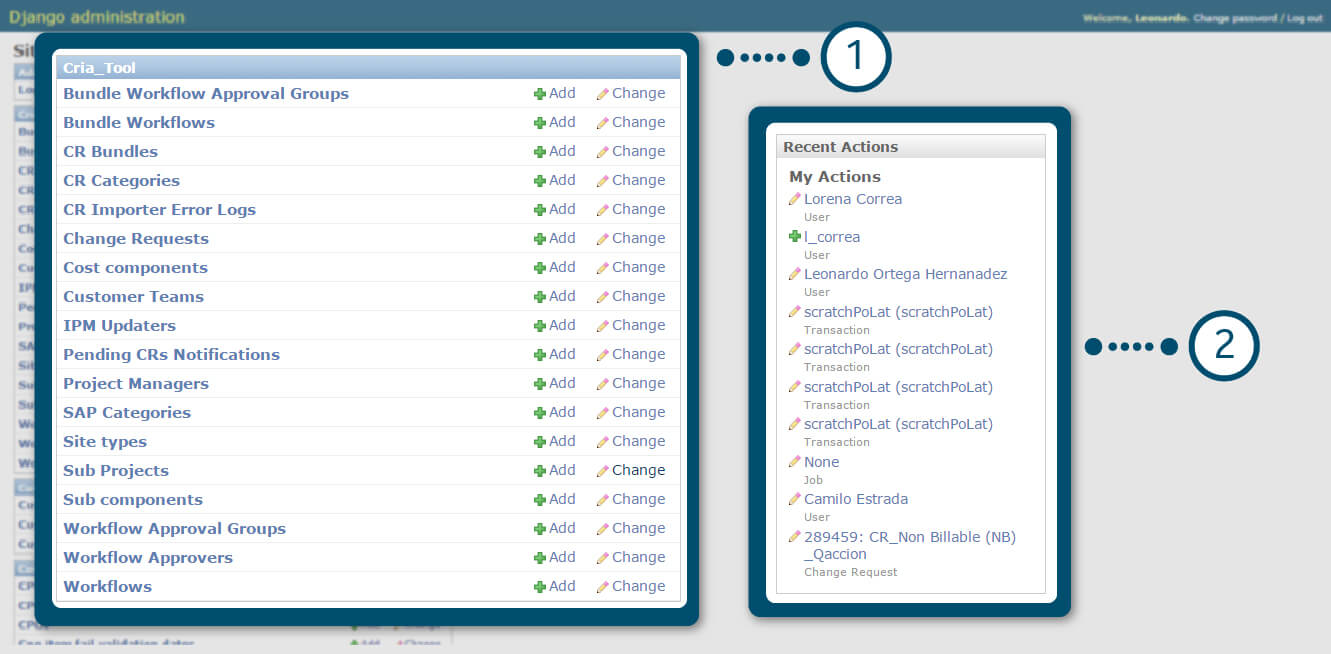The image size is (1331, 654).
Task: Open the Cria_Tool app section header
Action: 99,68
